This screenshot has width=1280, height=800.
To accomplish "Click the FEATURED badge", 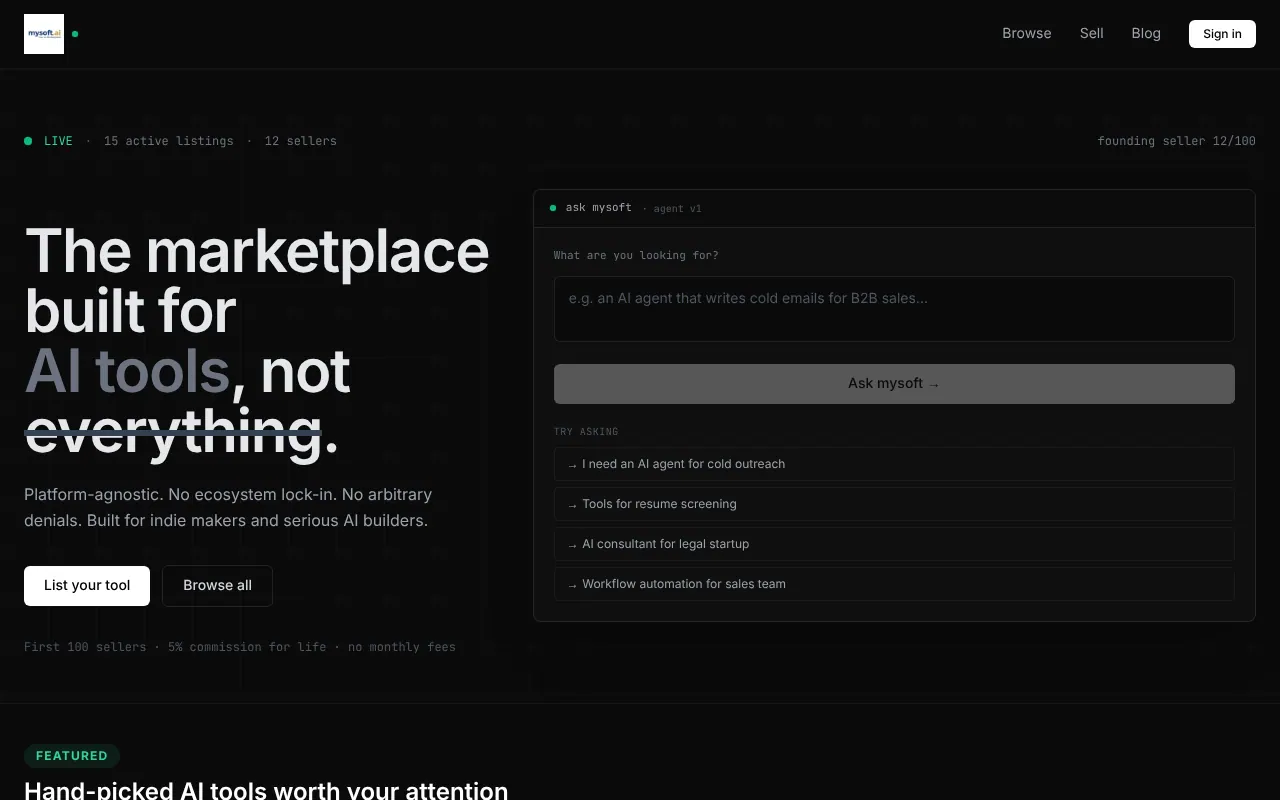I will click(x=72, y=756).
